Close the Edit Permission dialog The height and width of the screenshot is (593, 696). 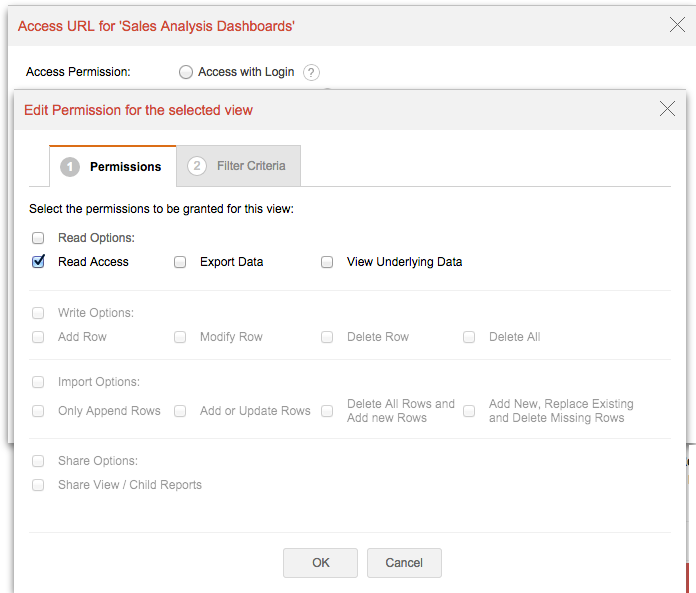(x=668, y=109)
